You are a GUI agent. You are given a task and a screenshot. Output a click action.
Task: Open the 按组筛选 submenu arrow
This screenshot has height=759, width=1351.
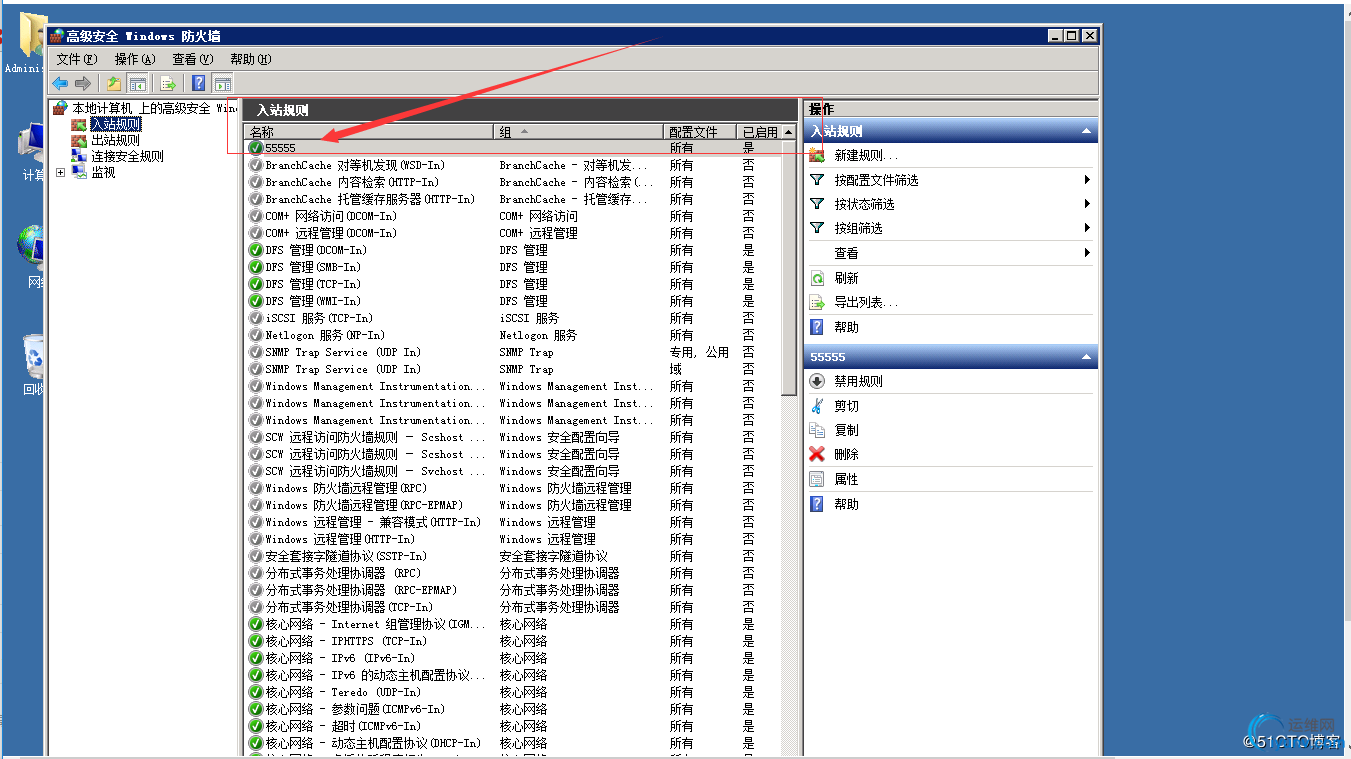(x=1087, y=228)
